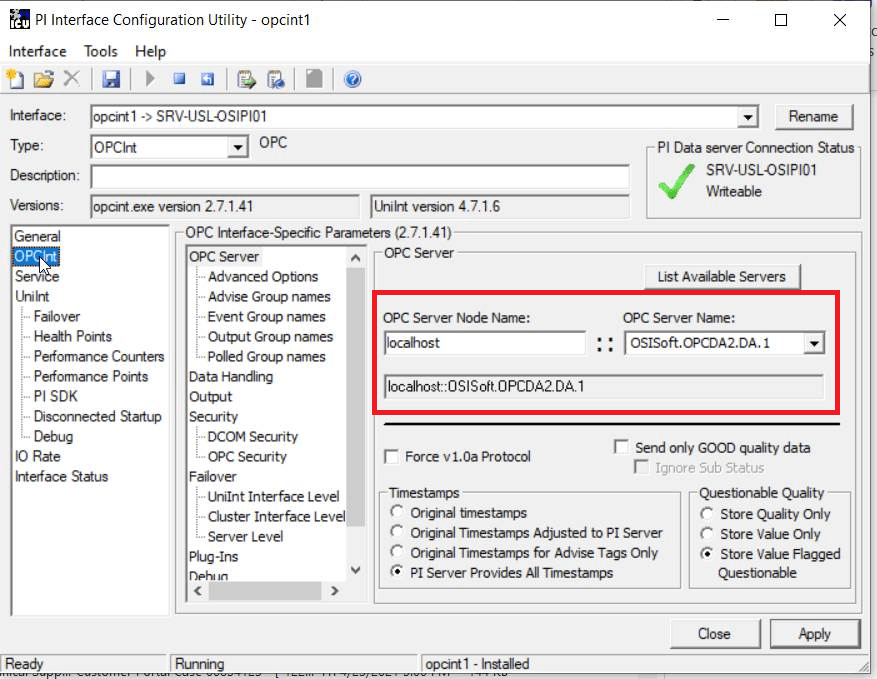Click the Description input field

pyautogui.click(x=360, y=177)
